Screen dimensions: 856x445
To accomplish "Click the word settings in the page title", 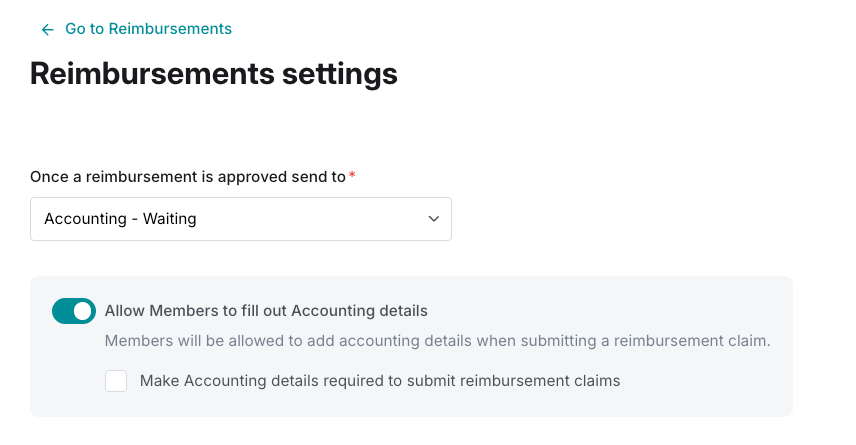I will [x=336, y=74].
